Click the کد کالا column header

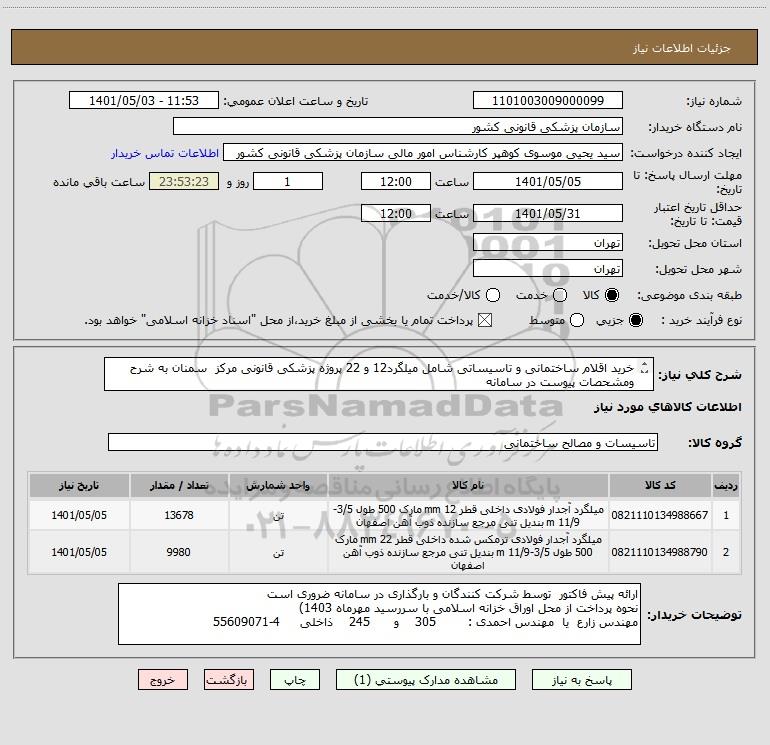(660, 485)
